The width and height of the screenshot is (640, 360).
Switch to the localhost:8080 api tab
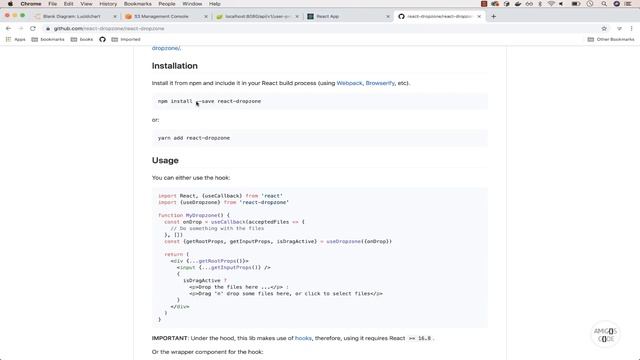(x=257, y=16)
